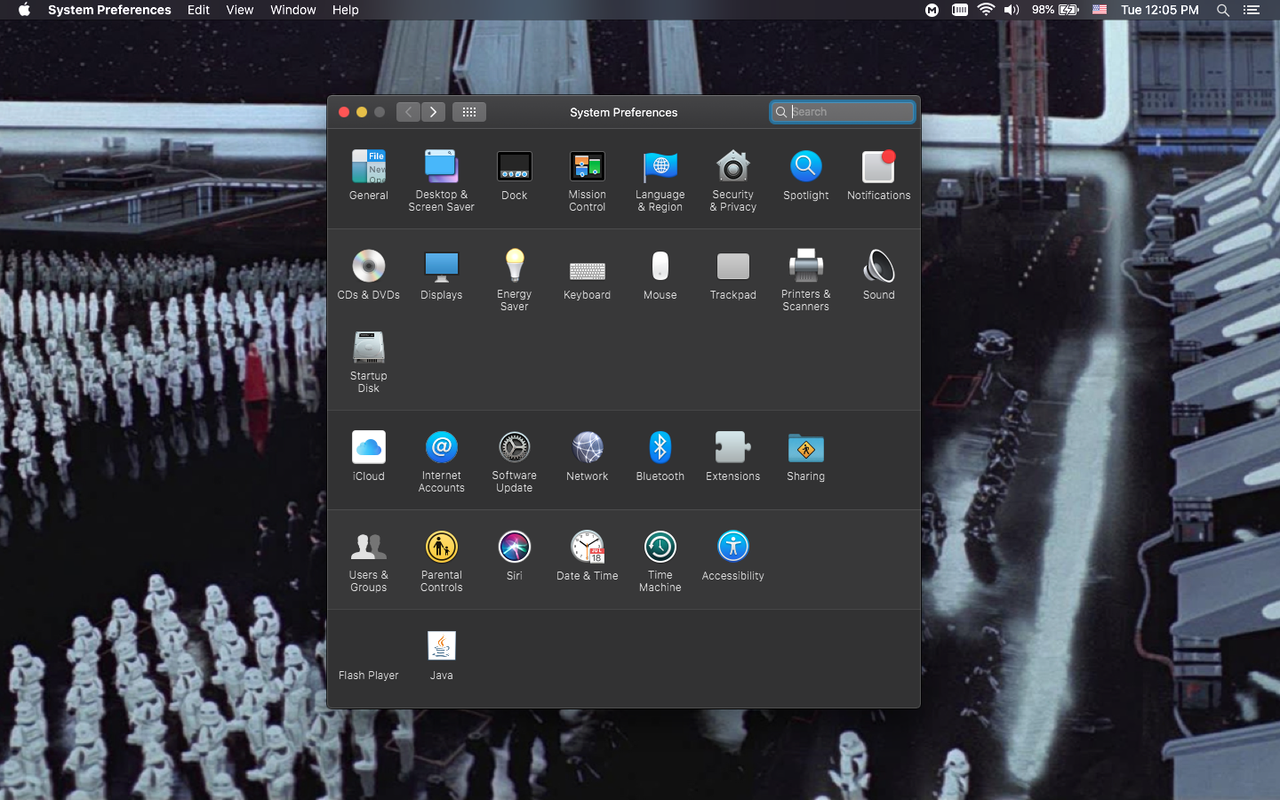1280x800 pixels.
Task: Open the General preferences pane
Action: pos(368,167)
